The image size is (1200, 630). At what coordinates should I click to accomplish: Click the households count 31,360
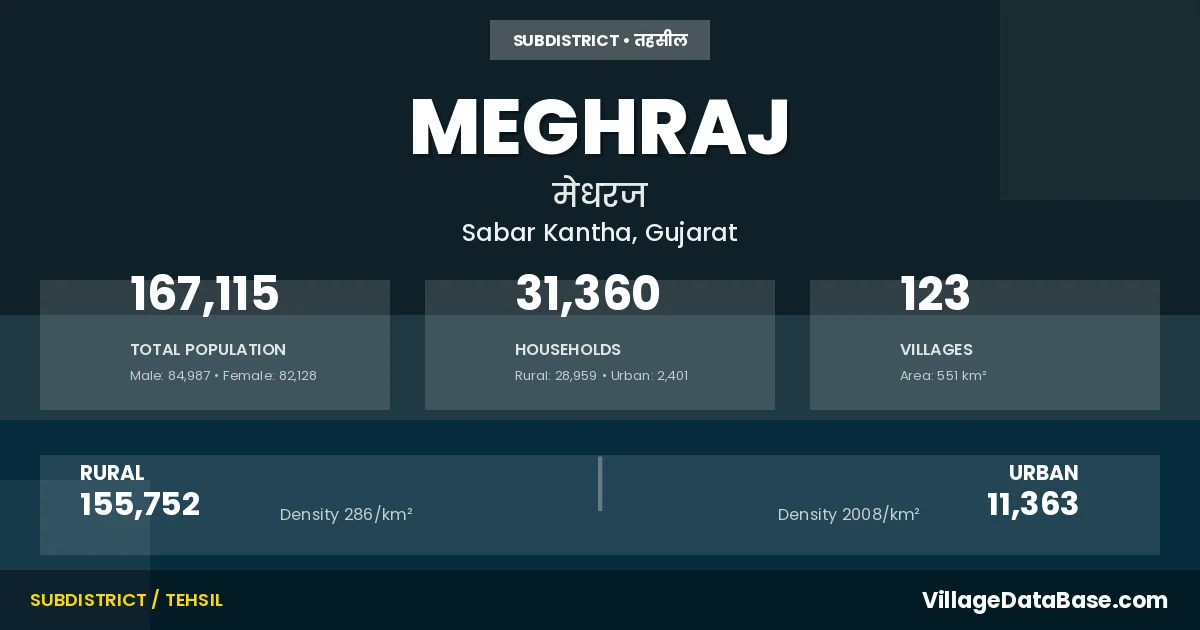coord(588,294)
